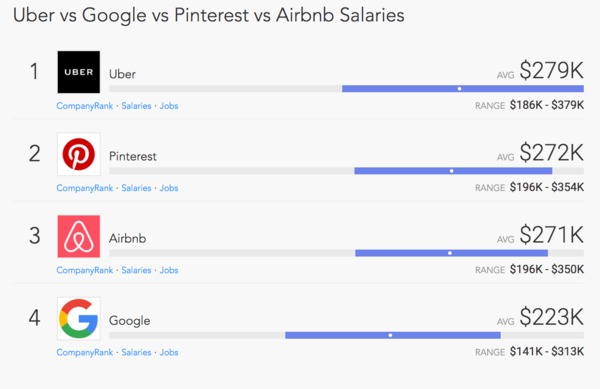Open Uber's Salaries link

click(x=136, y=106)
